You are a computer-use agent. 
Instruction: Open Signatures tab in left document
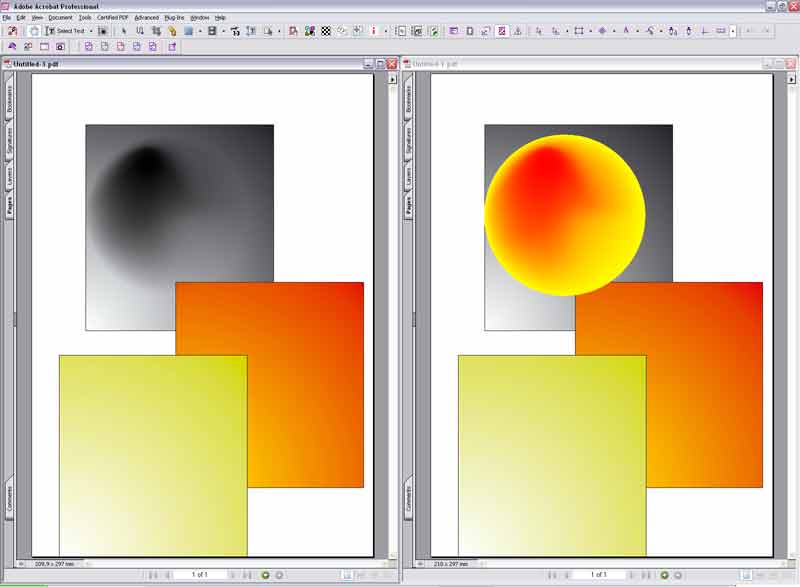point(10,139)
